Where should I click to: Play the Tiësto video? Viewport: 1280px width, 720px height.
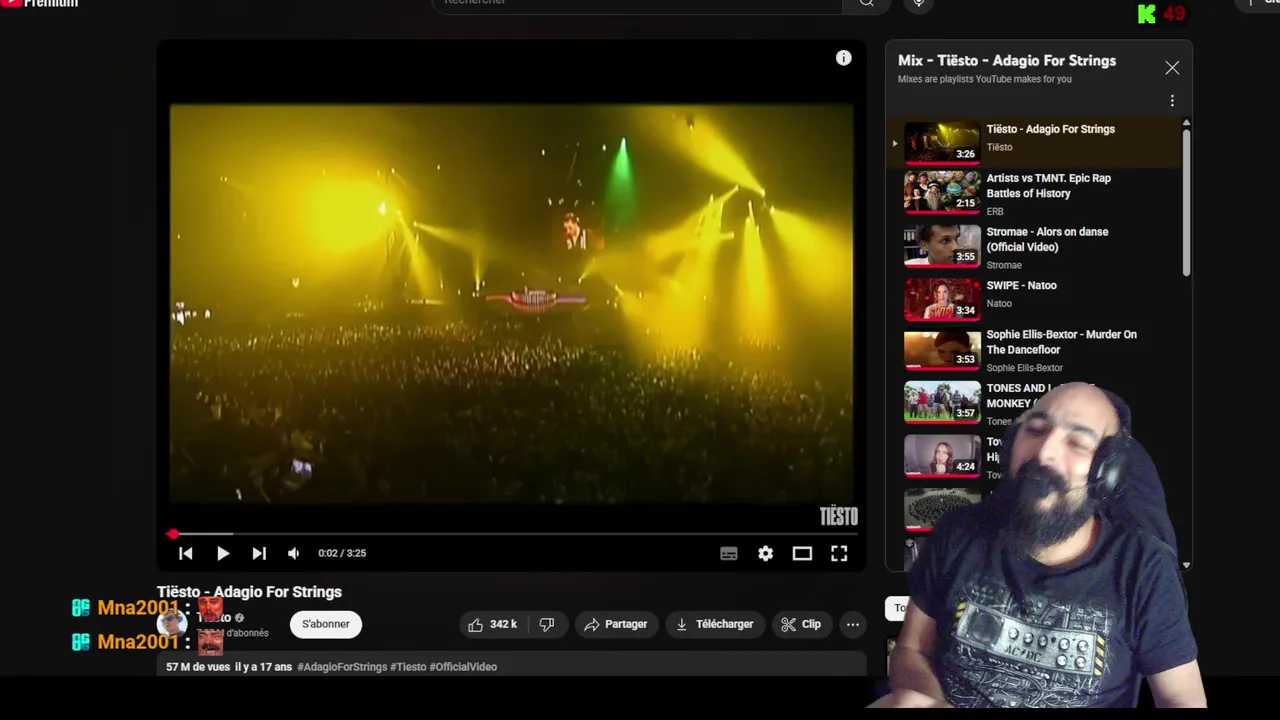pyautogui.click(x=223, y=553)
